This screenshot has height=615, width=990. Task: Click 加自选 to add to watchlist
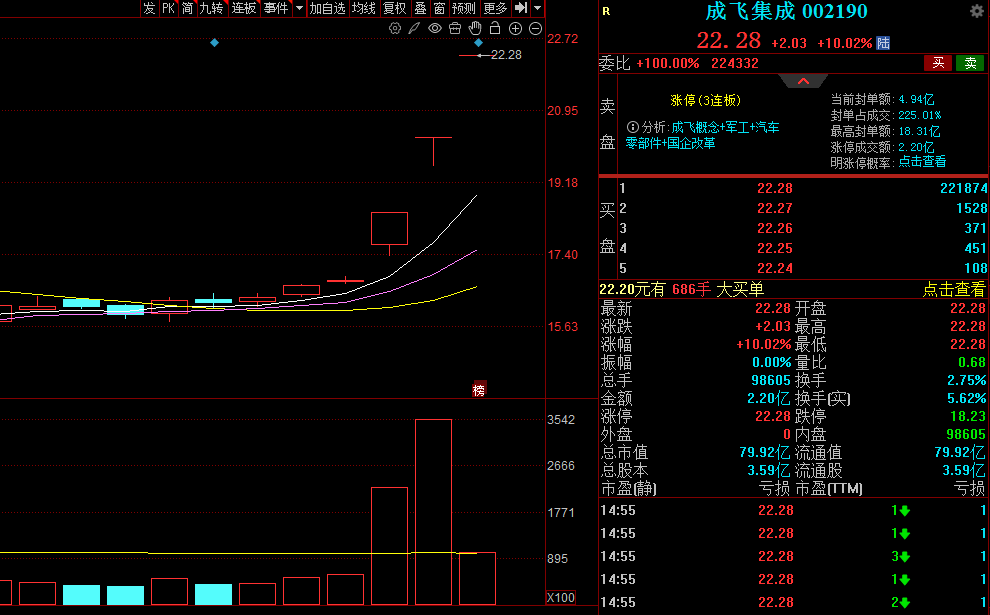(328, 8)
